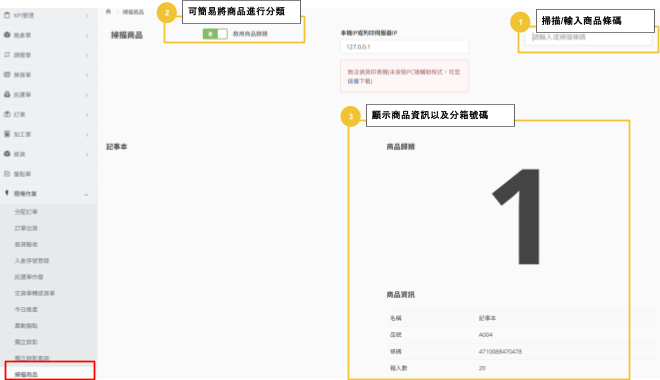The width and height of the screenshot is (660, 380).
Task: Click the 託運單 sidebar icon
Action: [7, 94]
